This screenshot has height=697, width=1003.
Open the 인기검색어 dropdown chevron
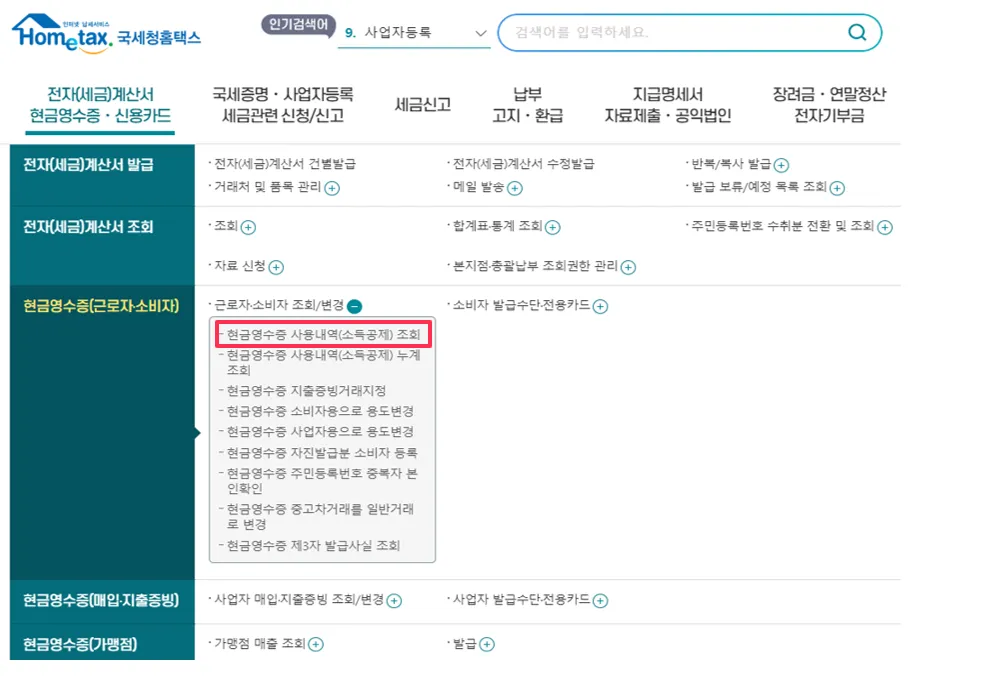[478, 31]
